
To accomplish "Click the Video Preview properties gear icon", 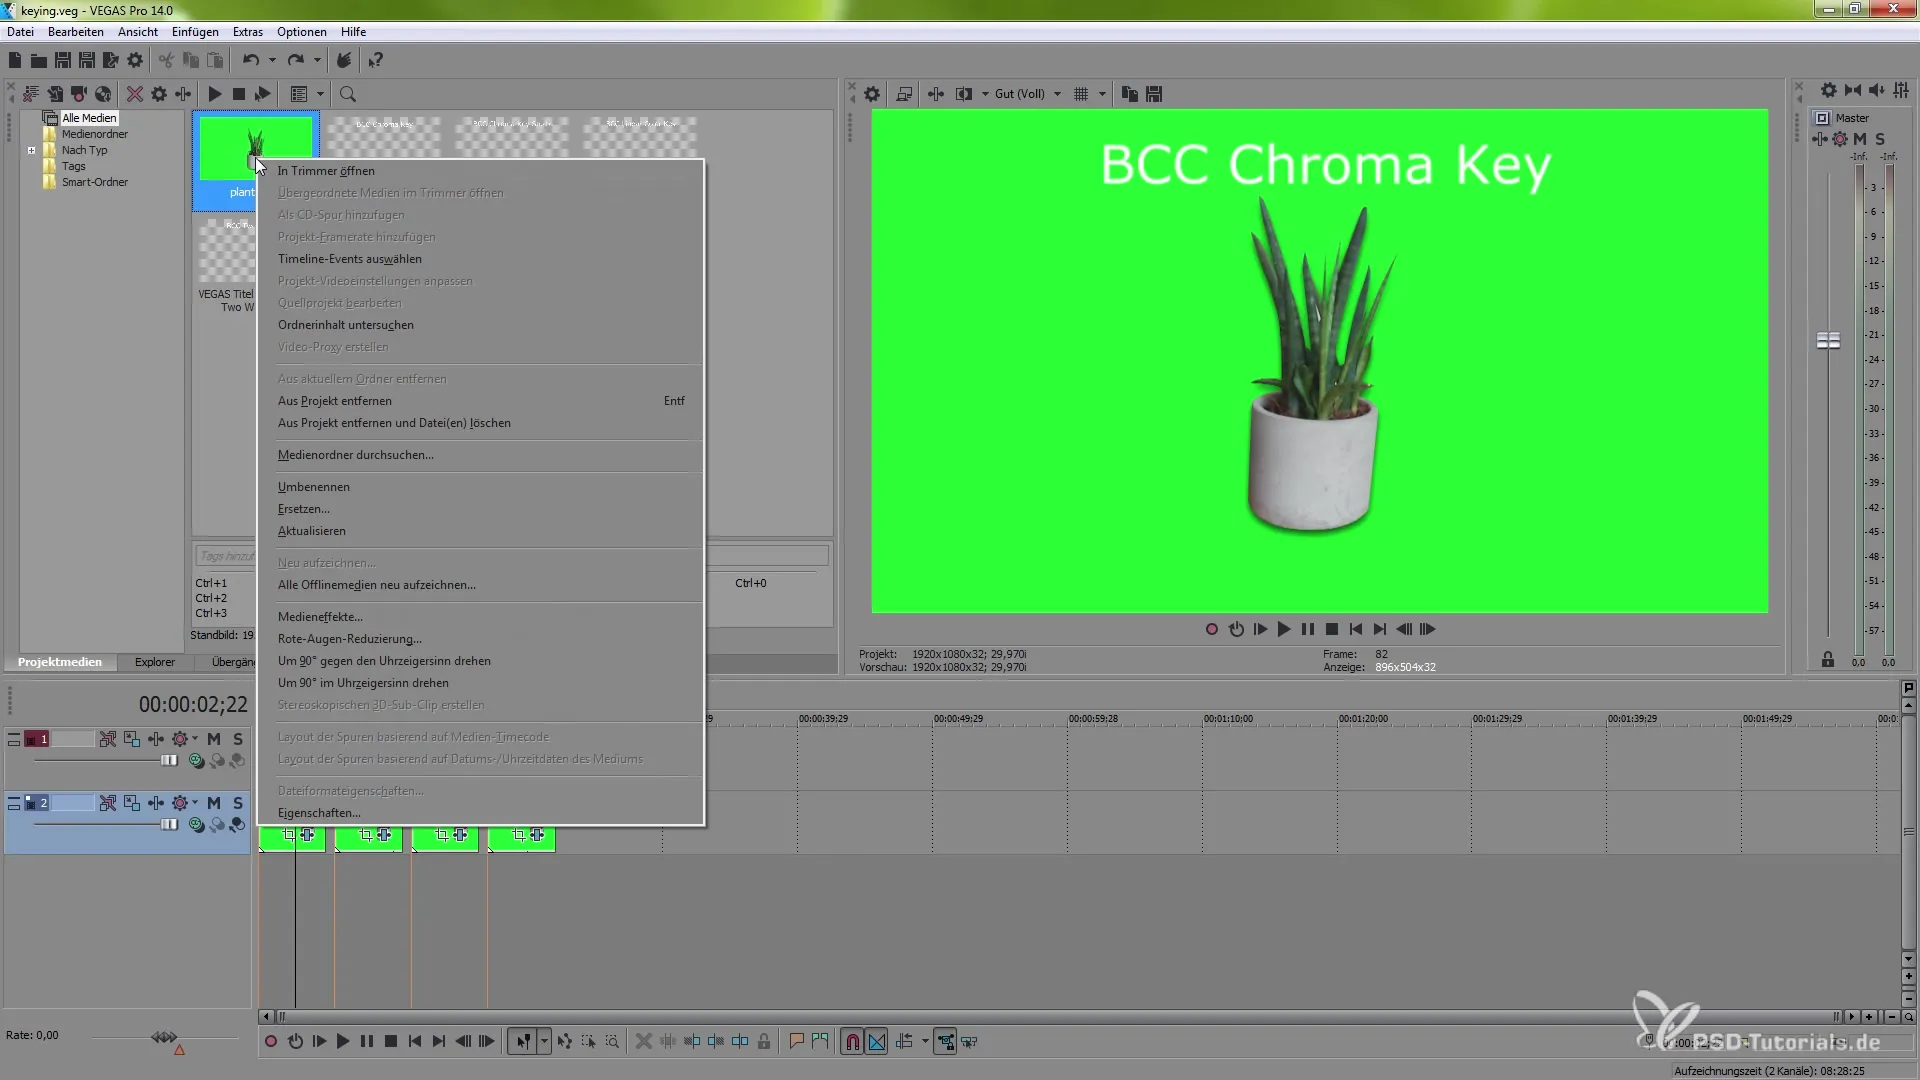I will pos(872,94).
